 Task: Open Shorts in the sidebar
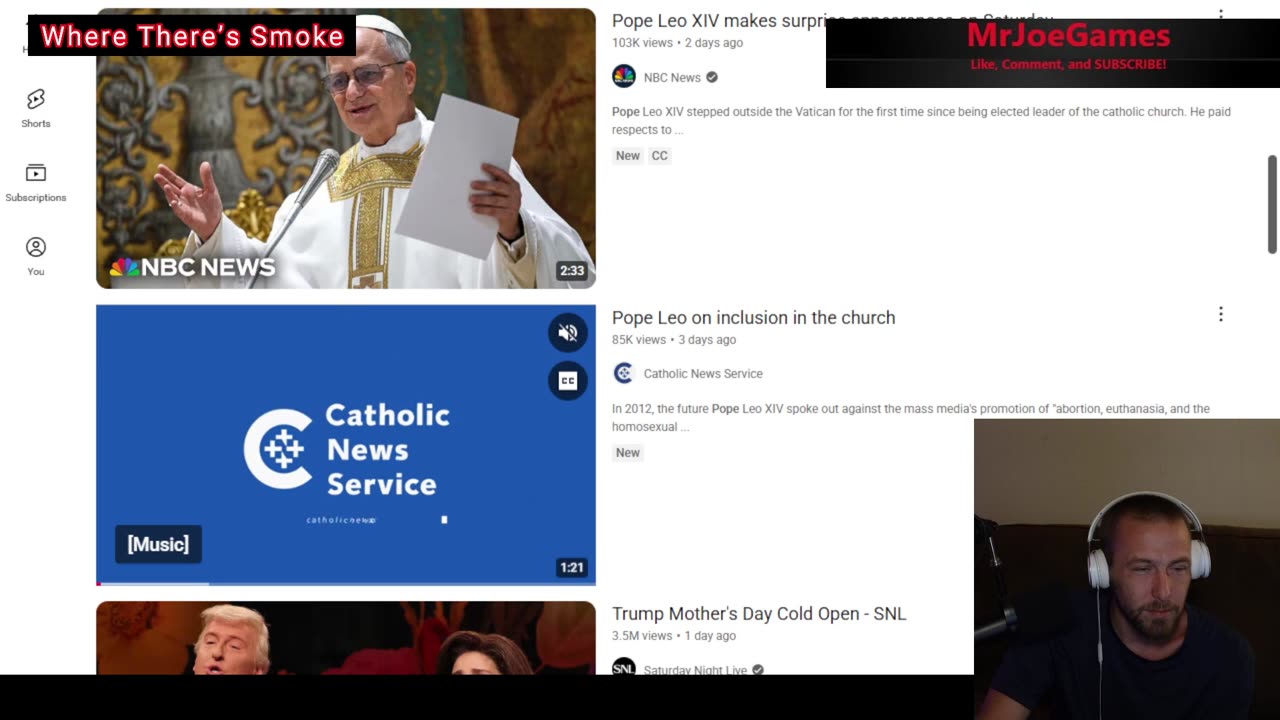pos(36,109)
